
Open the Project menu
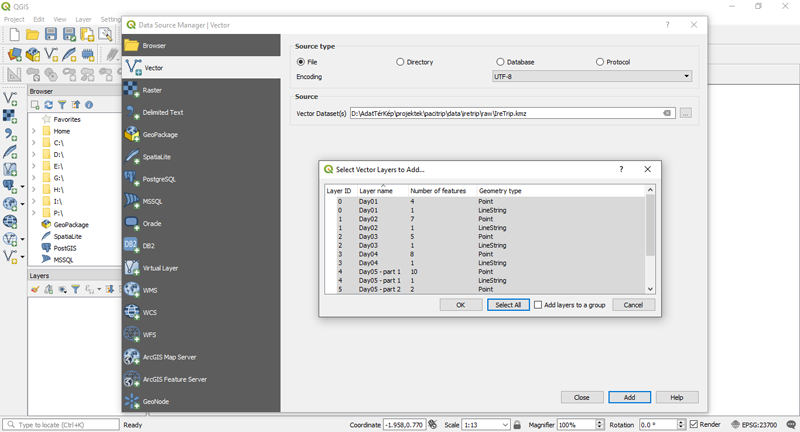pyautogui.click(x=14, y=19)
